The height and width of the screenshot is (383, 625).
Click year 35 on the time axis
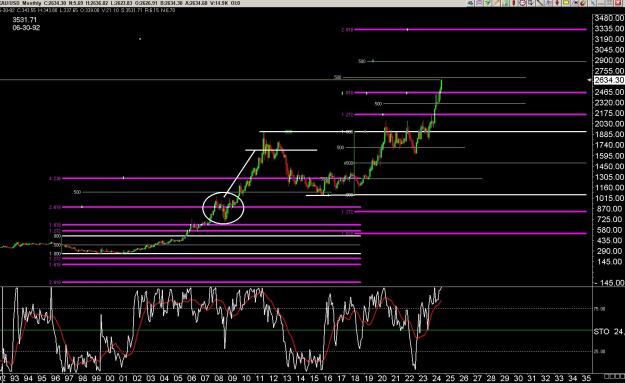[x=586, y=379]
